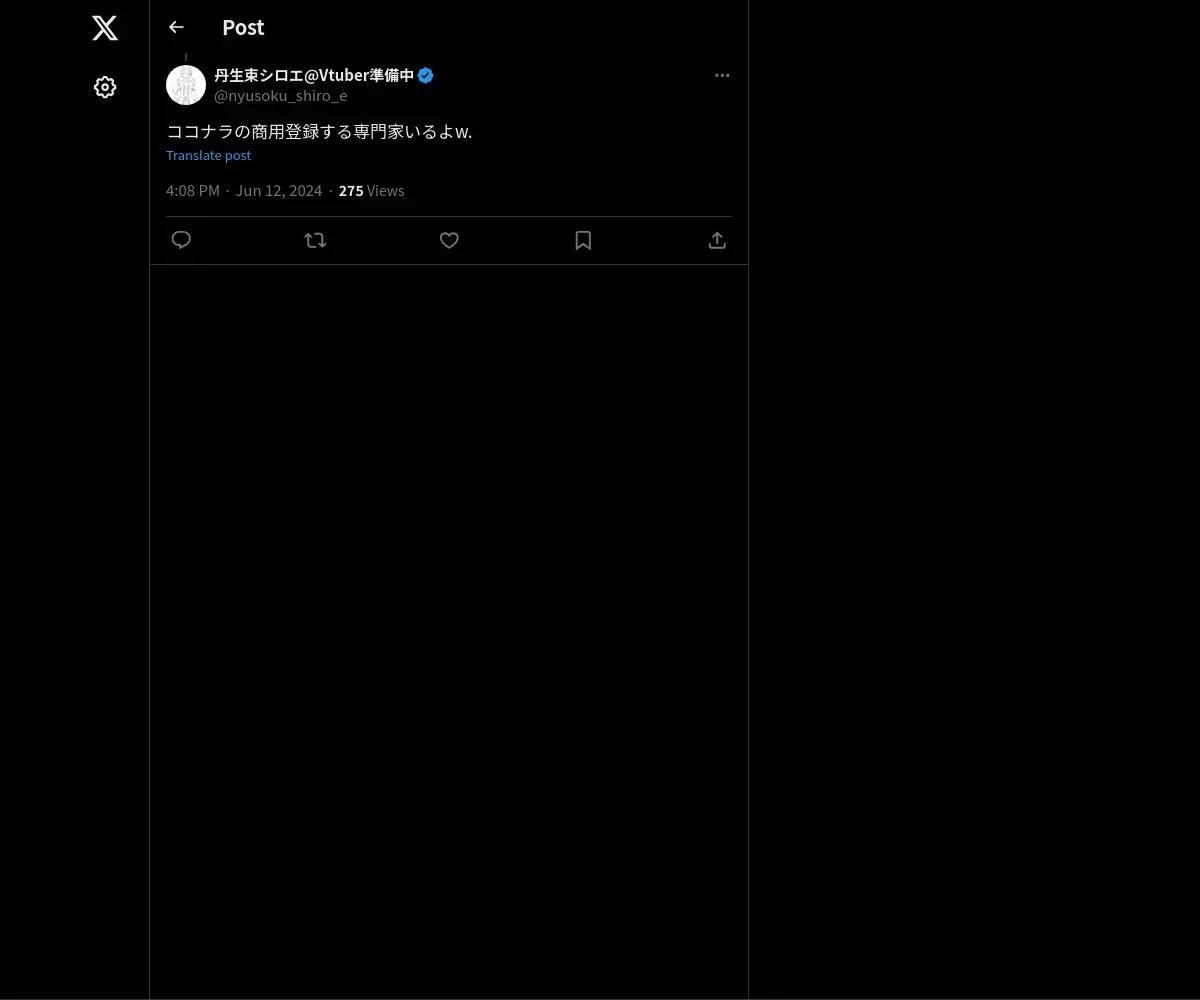Viewport: 1200px width, 1000px height.
Task: Click the X logo in sidebar
Action: click(x=105, y=28)
